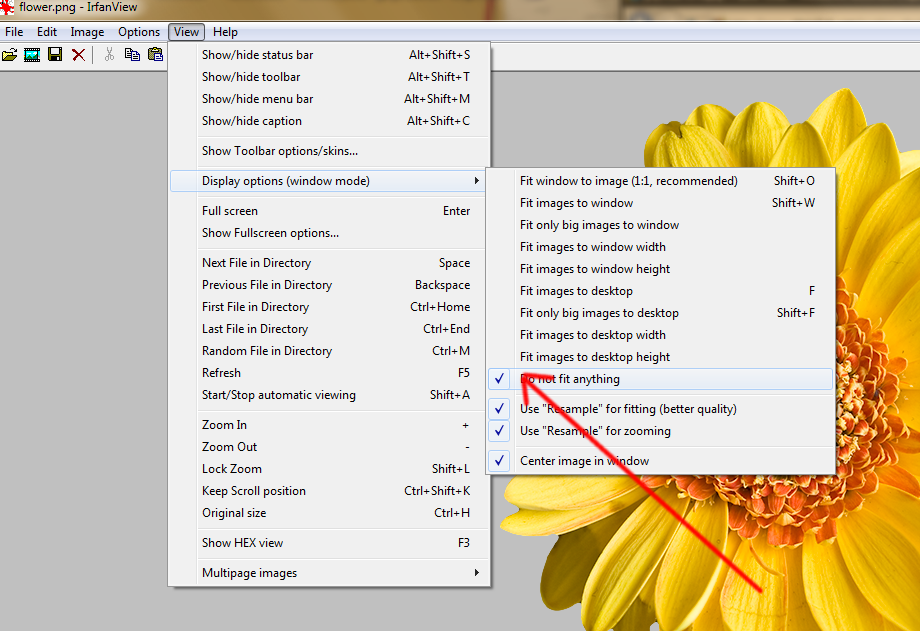
Task: Click the Open file toolbar icon
Action: click(x=9, y=55)
